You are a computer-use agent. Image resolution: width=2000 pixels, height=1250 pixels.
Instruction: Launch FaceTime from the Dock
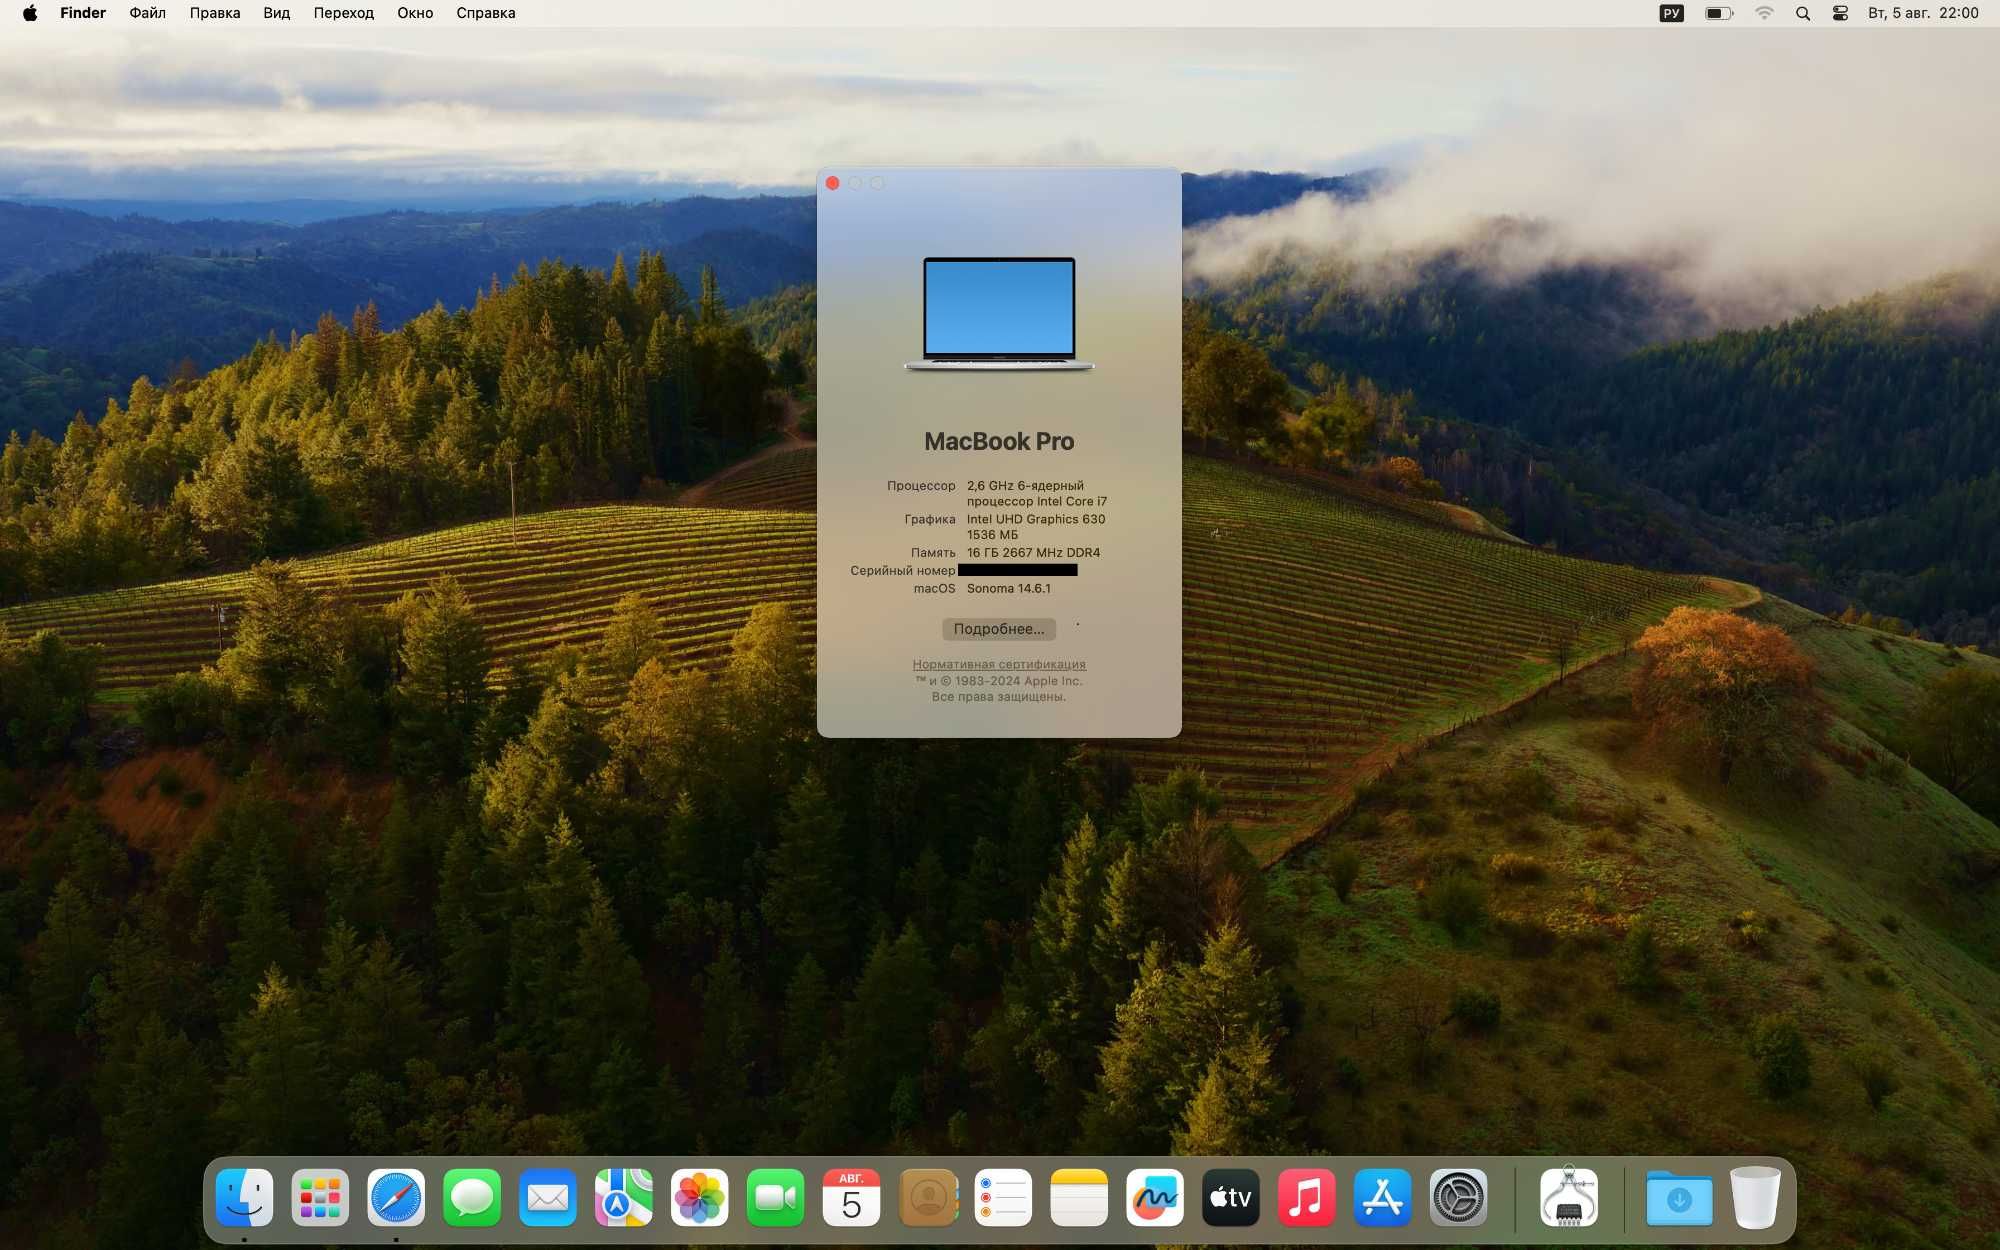click(x=775, y=1197)
